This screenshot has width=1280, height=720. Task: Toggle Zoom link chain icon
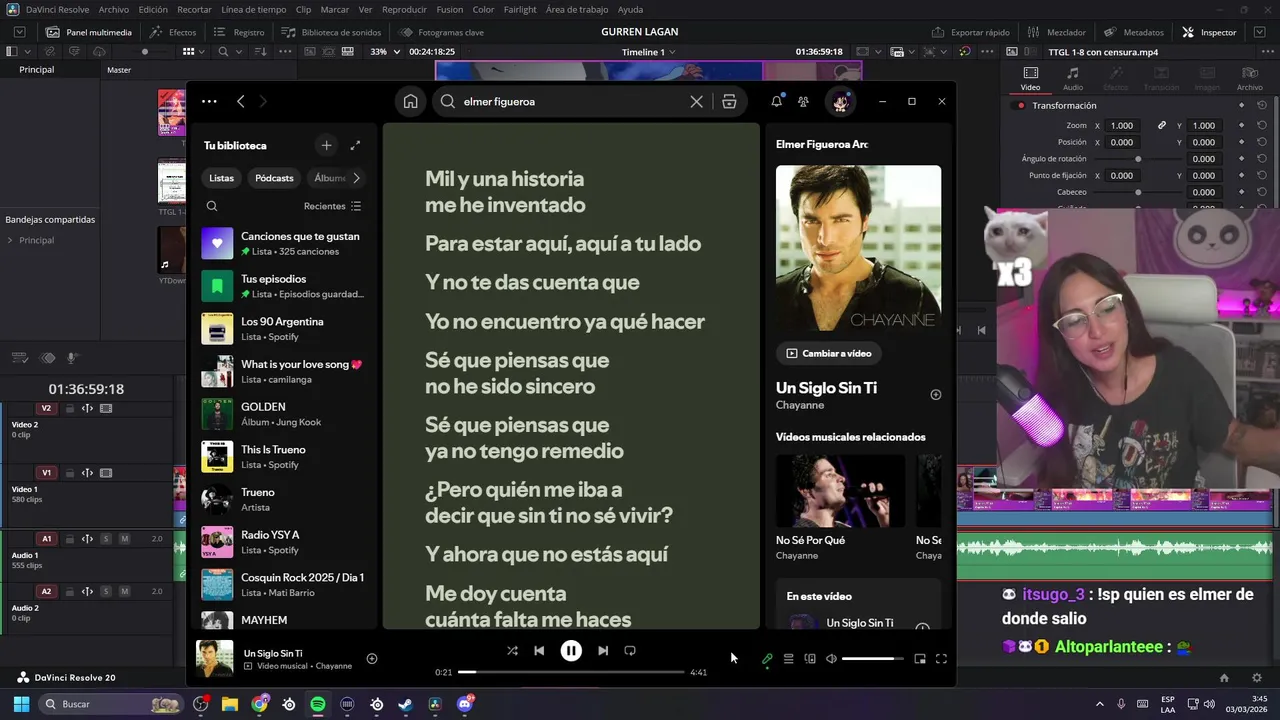[1162, 125]
